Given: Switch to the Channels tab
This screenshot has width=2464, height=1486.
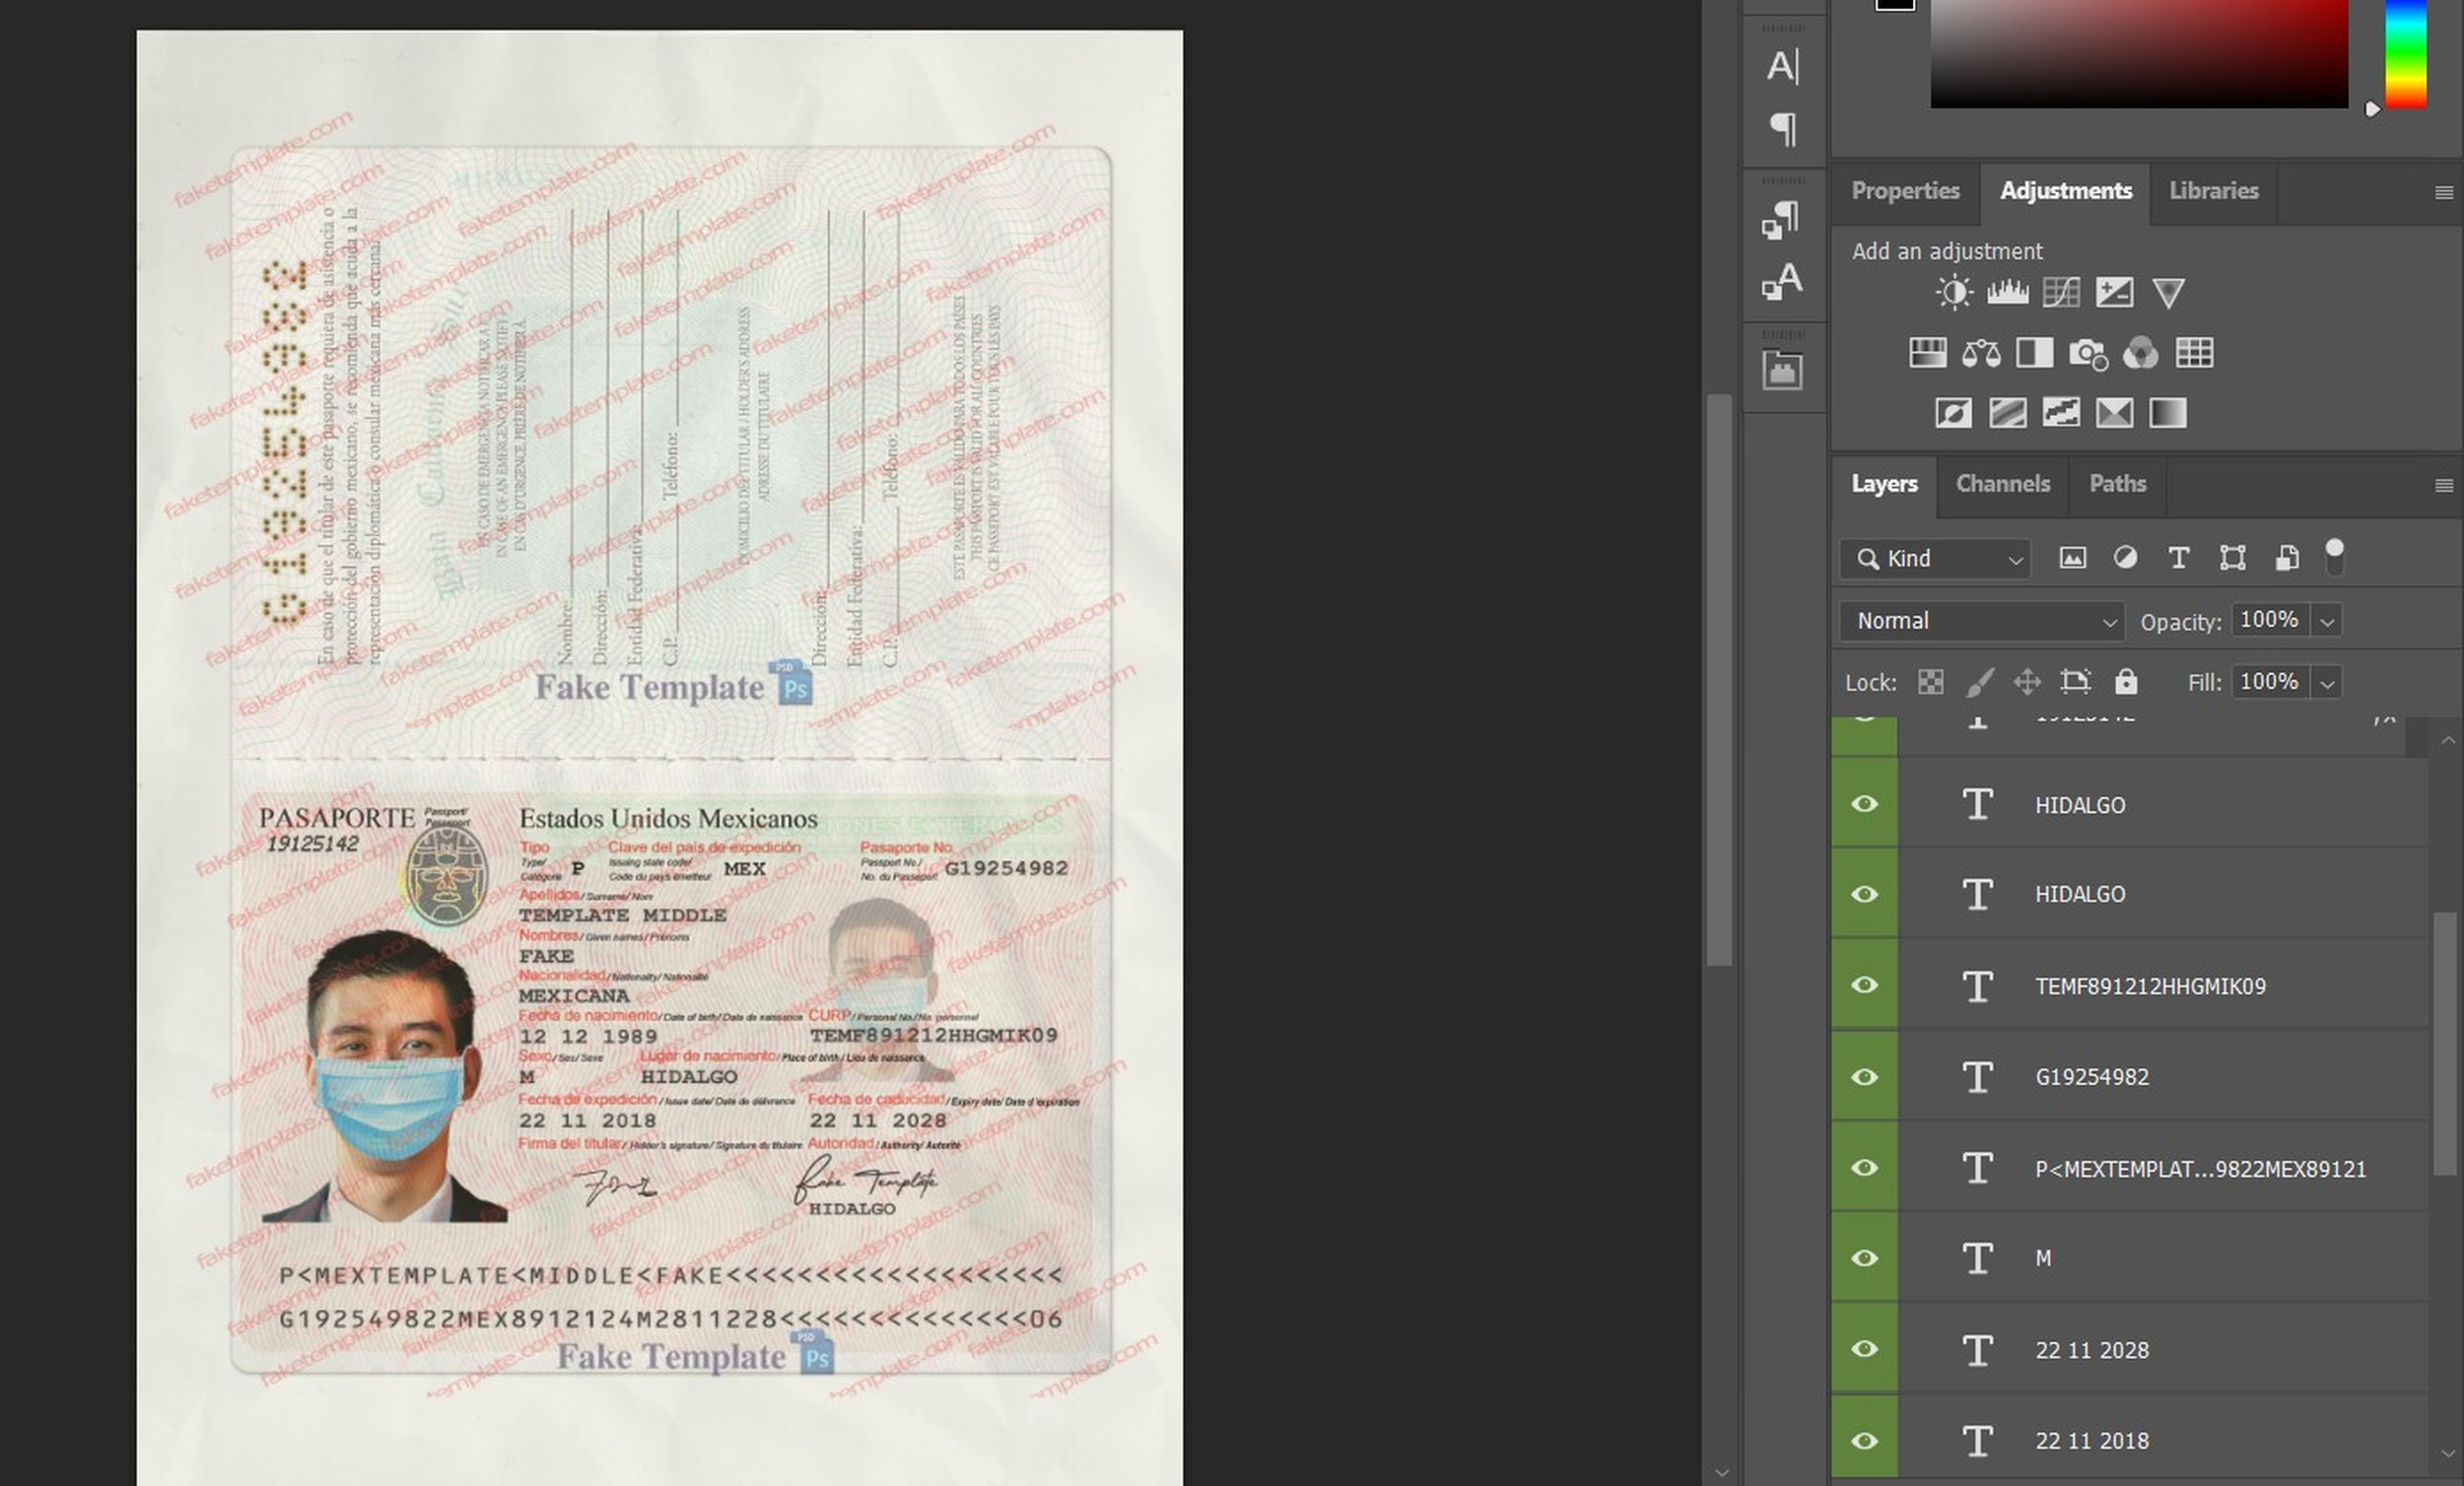Looking at the screenshot, I should 2003,484.
